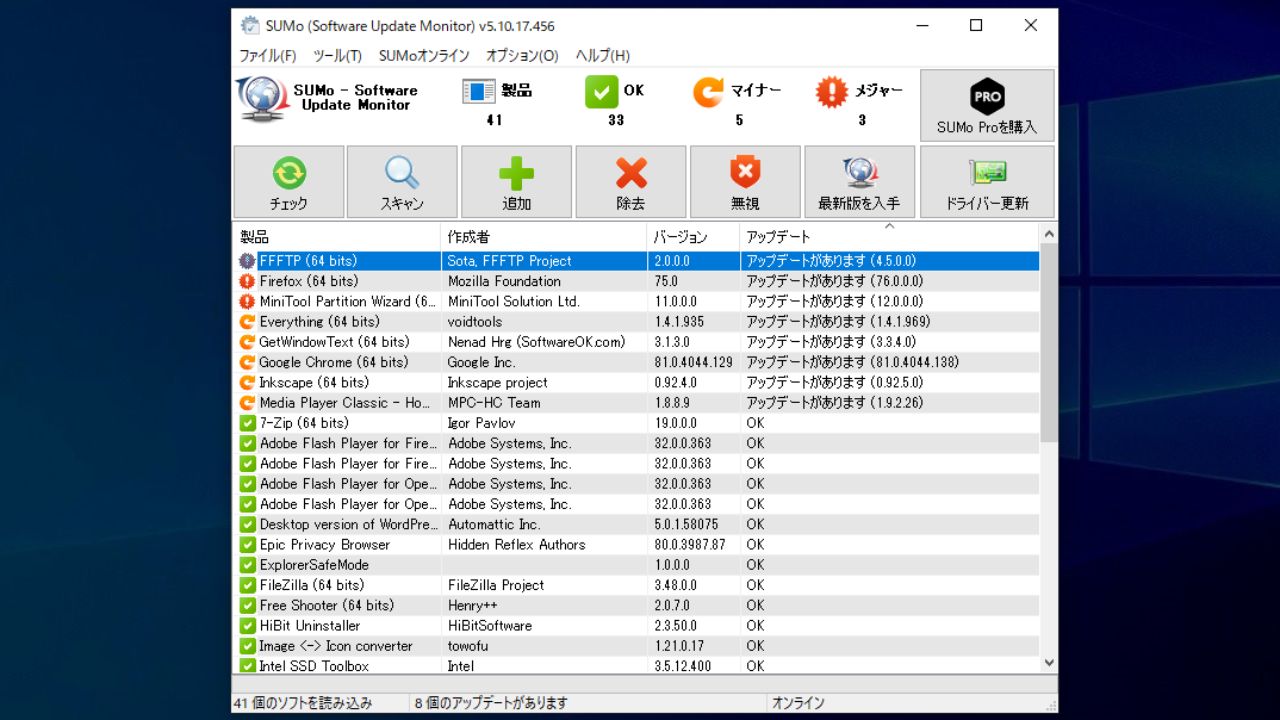Click green check icon beside HiBit Uninstaller

(247, 626)
